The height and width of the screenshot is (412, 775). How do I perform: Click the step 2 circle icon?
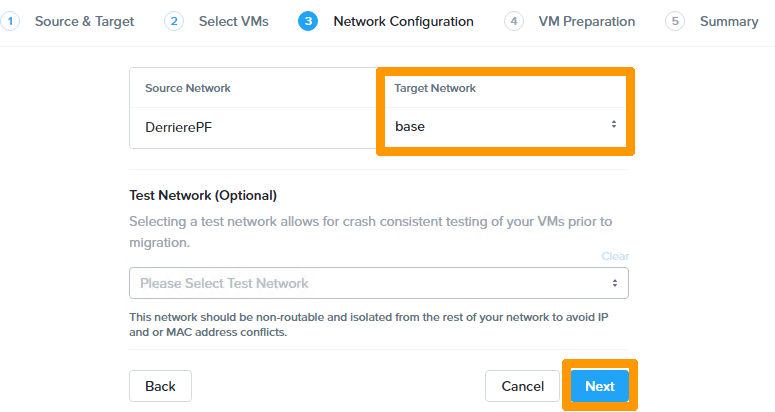coord(174,21)
